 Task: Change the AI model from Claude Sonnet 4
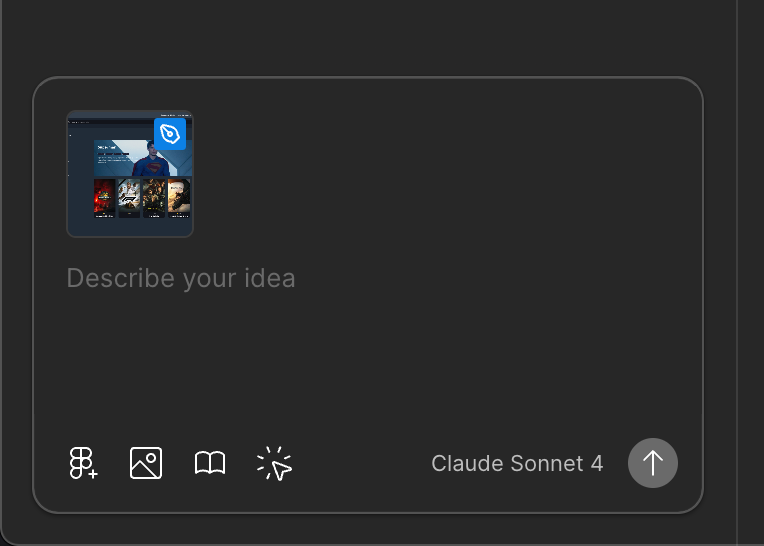[517, 463]
